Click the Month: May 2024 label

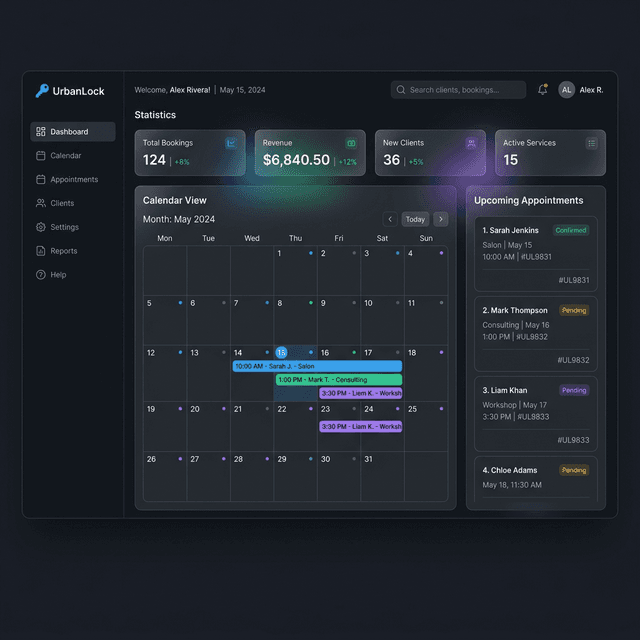[179, 219]
